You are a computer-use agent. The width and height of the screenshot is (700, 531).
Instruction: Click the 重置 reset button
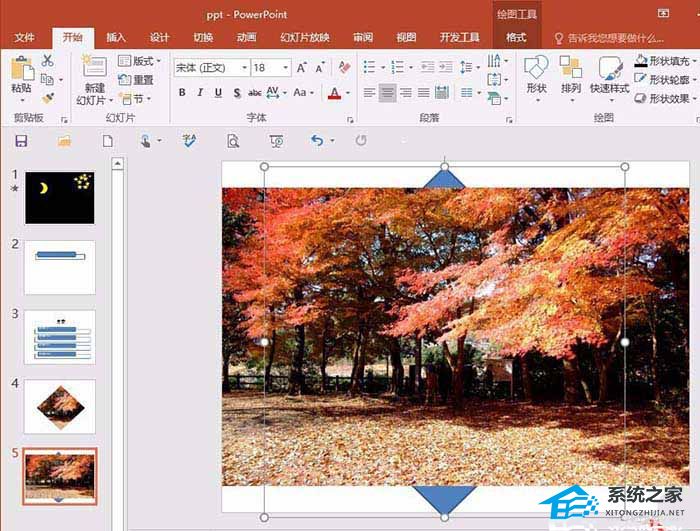click(136, 80)
